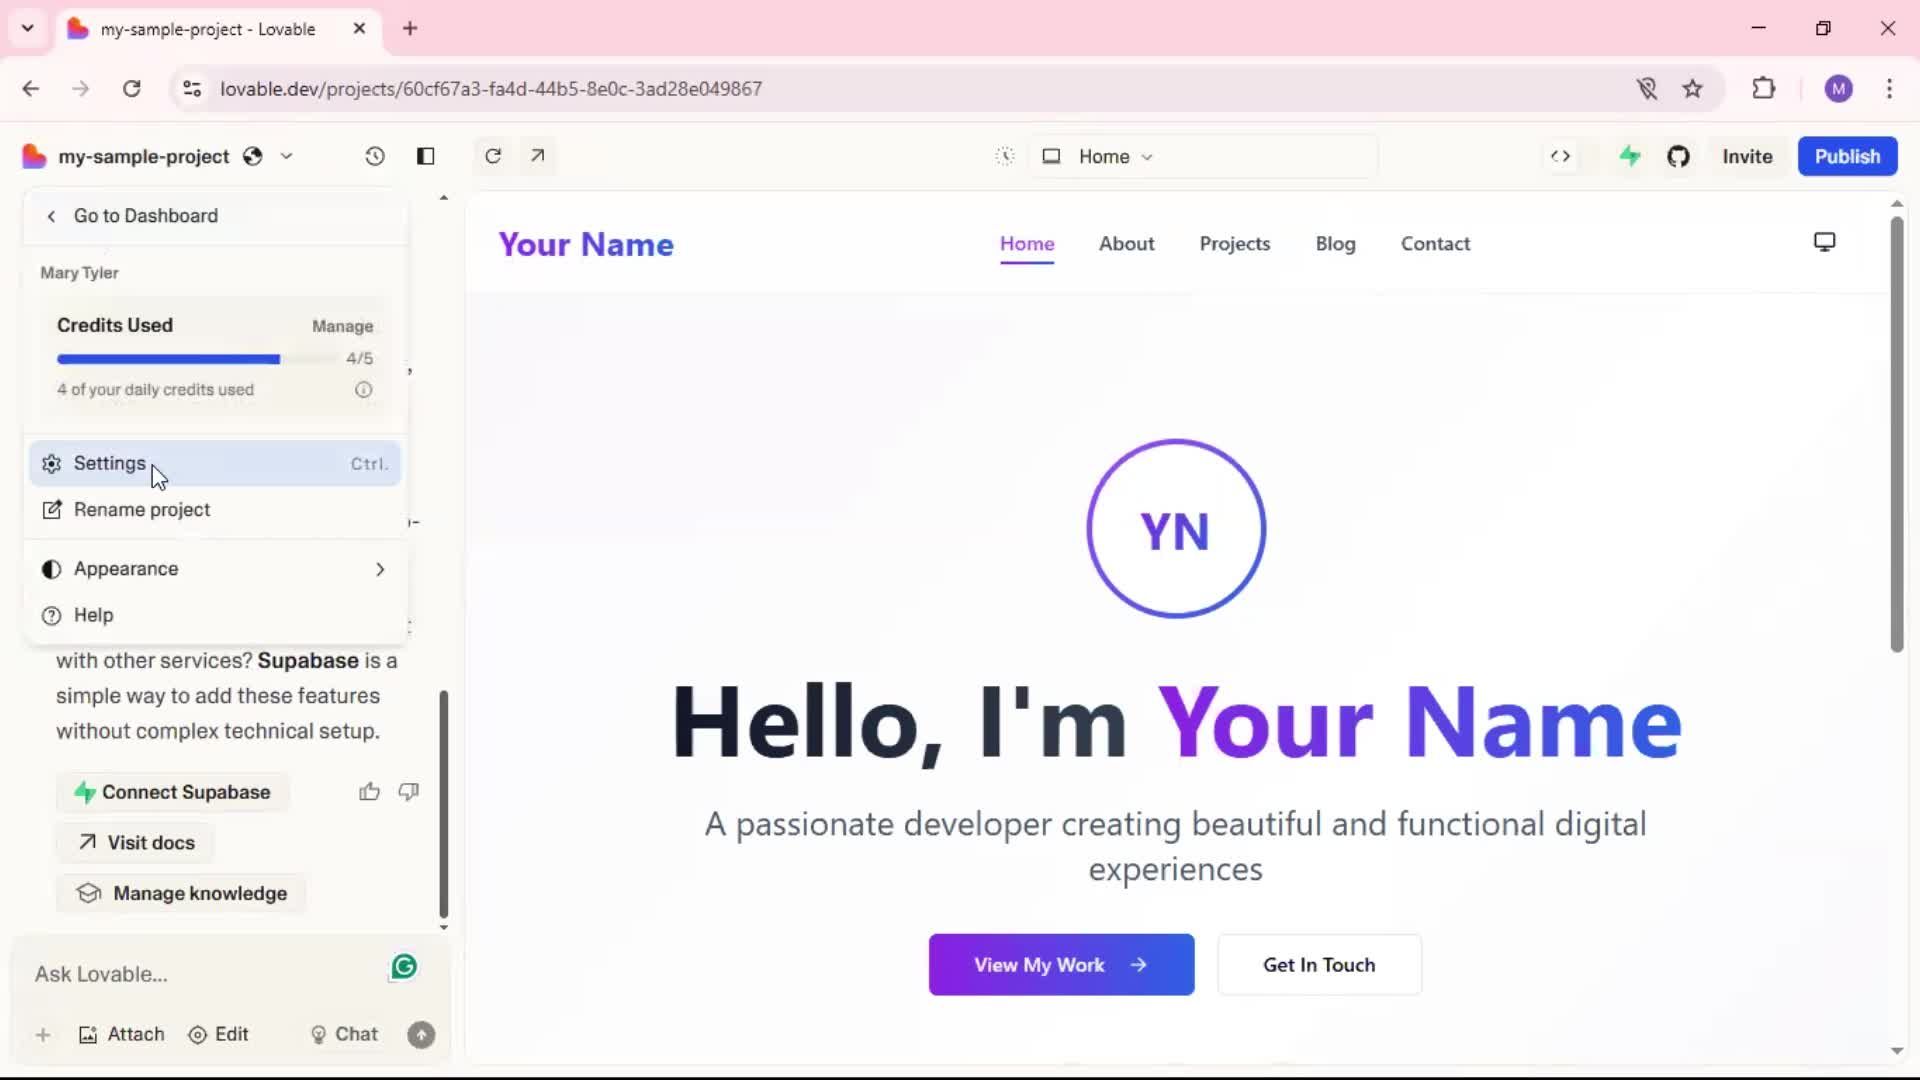Choose Rename project from menu
The image size is (1920, 1080).
point(215,510)
